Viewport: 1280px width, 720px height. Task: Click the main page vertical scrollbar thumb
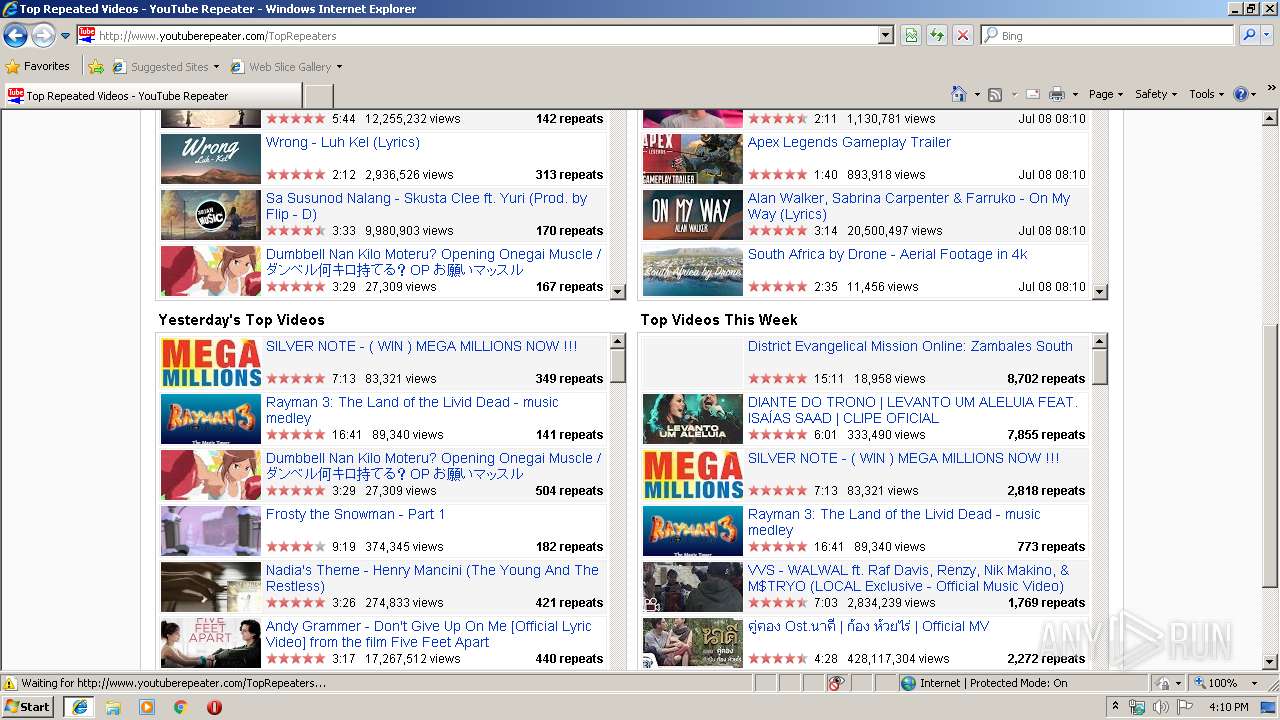point(1270,456)
